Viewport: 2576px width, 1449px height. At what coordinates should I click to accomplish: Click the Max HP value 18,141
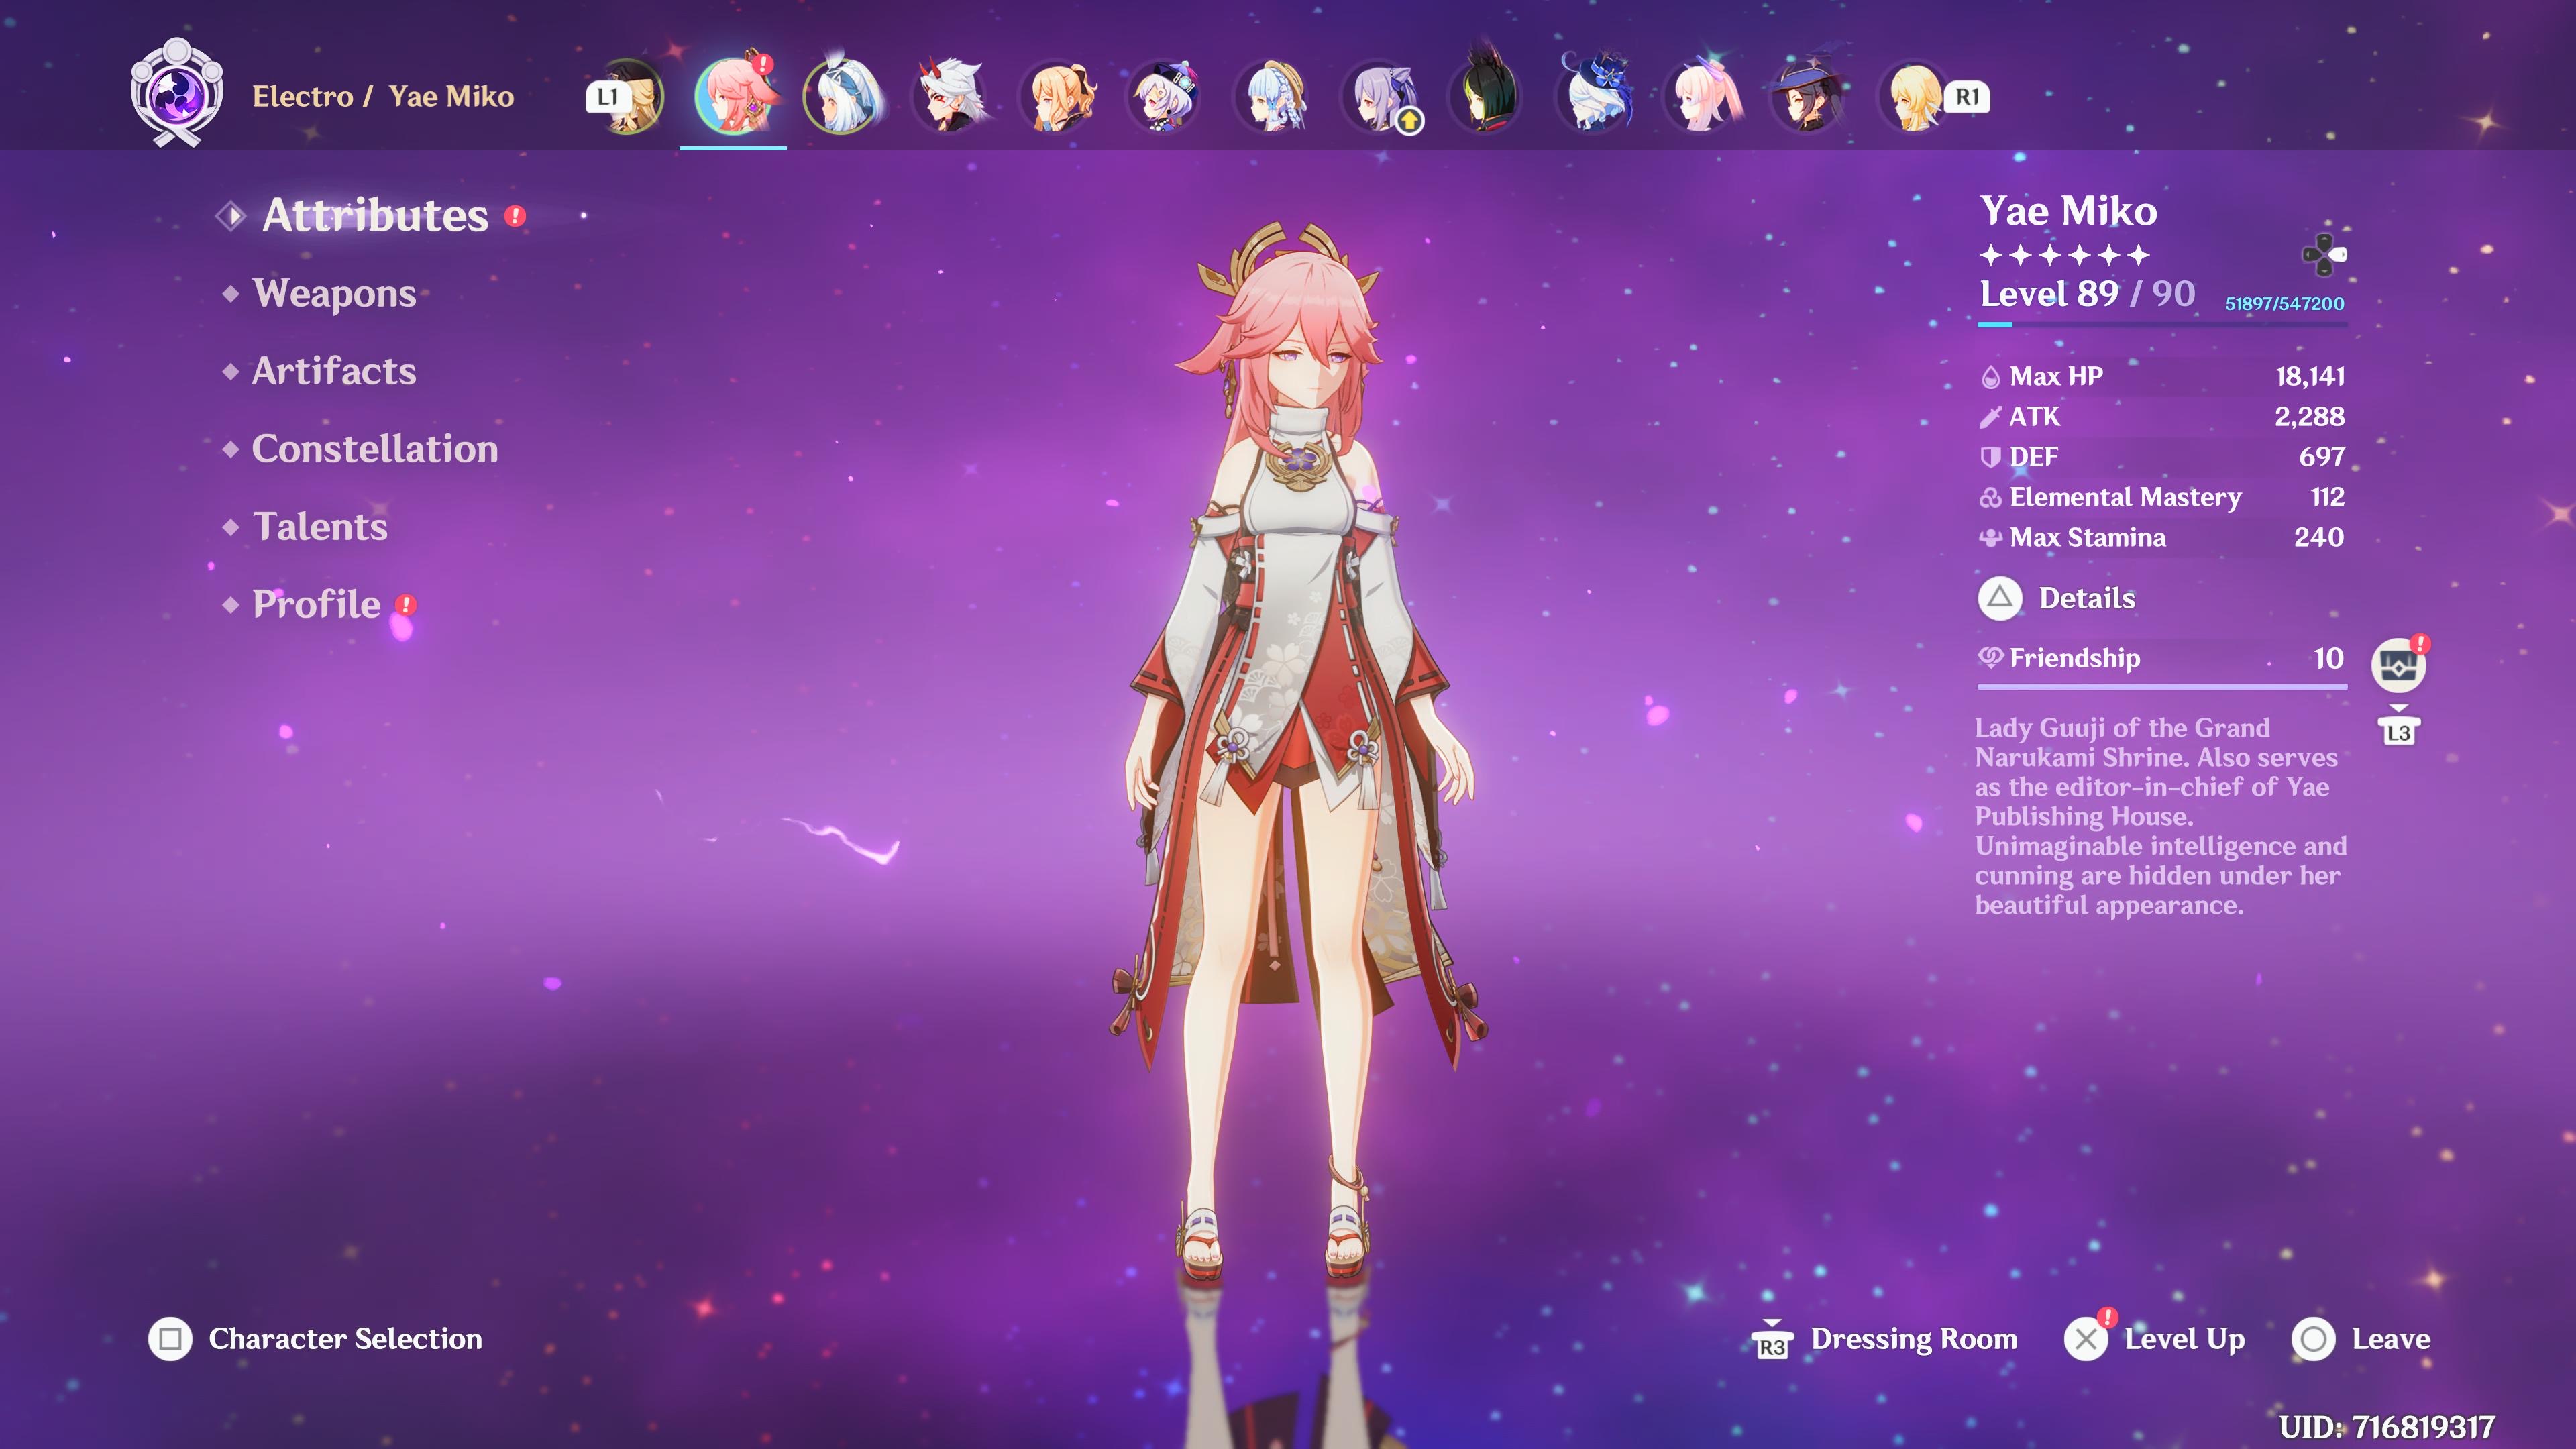(x=2310, y=377)
